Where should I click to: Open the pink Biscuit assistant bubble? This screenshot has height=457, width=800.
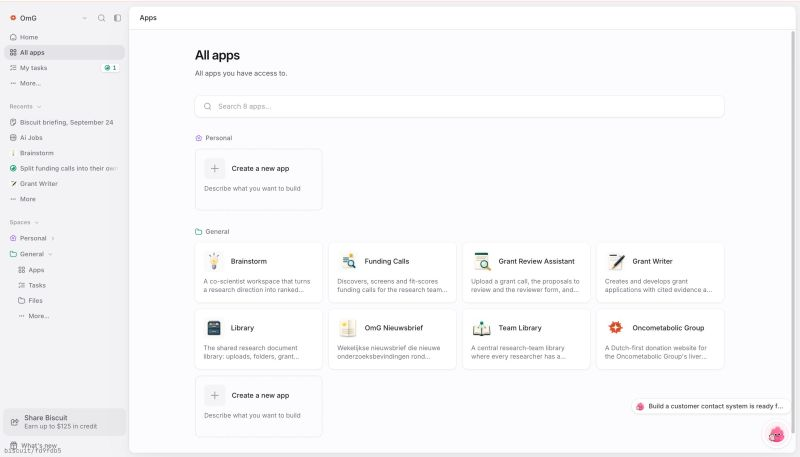pos(776,435)
